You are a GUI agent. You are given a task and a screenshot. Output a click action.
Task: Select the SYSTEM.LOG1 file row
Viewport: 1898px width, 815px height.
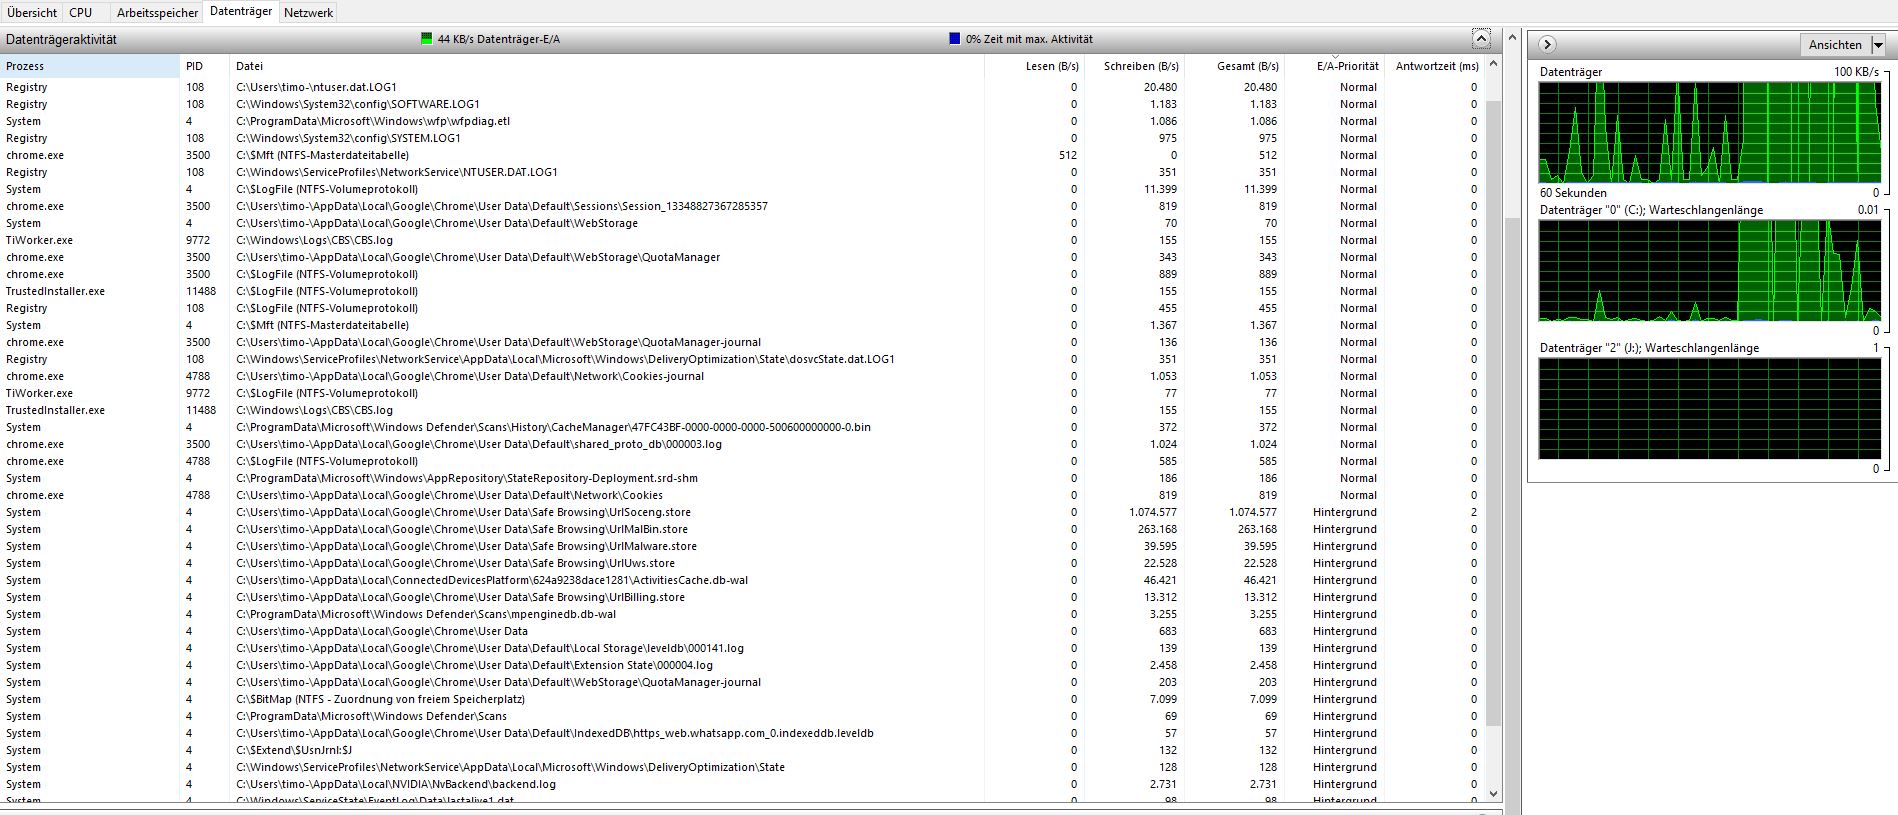[x=742, y=138]
